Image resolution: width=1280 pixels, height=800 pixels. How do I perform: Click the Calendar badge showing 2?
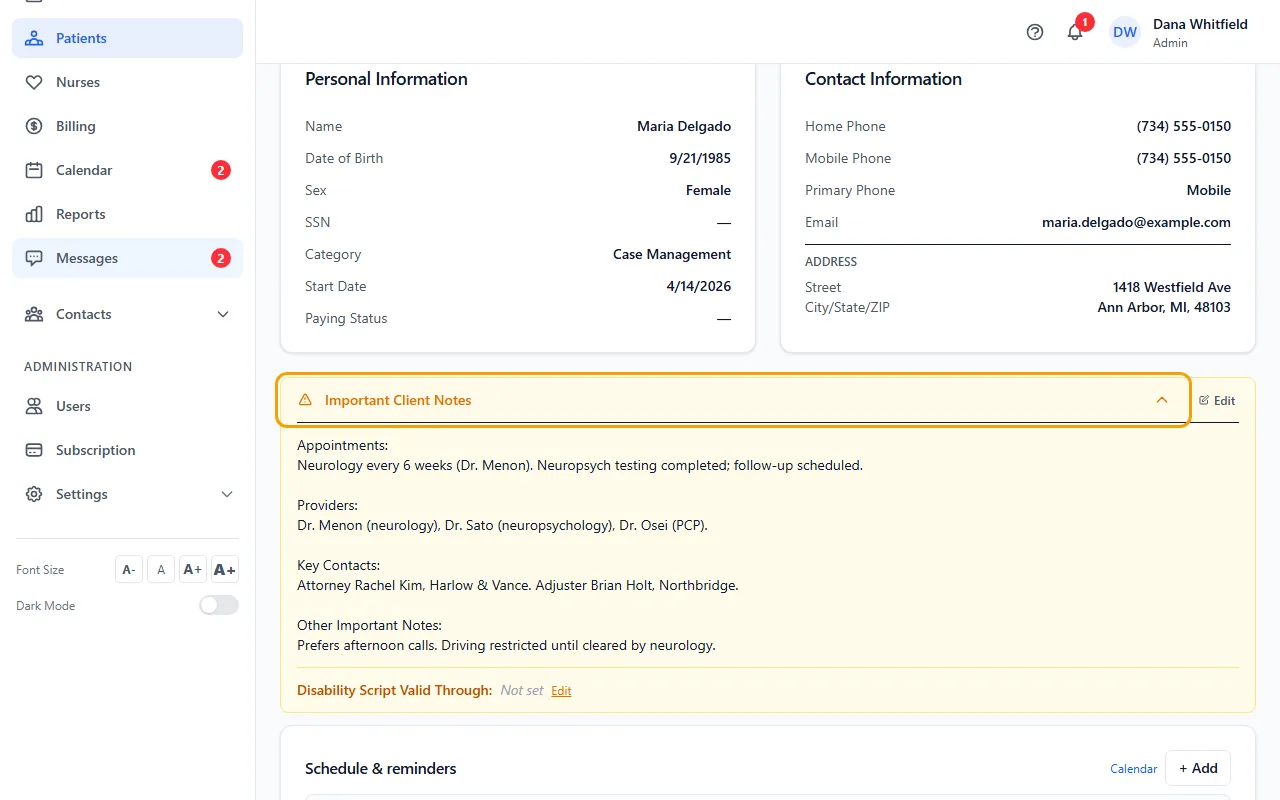221,170
